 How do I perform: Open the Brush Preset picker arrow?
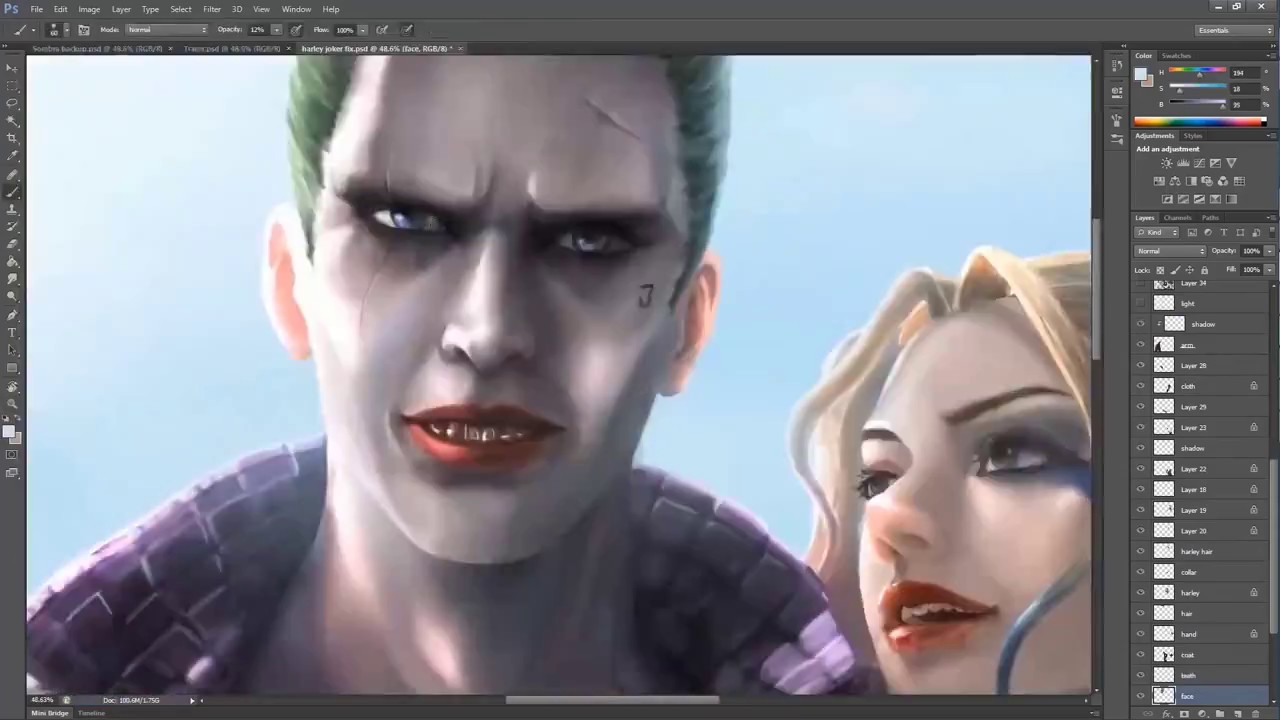coord(66,30)
